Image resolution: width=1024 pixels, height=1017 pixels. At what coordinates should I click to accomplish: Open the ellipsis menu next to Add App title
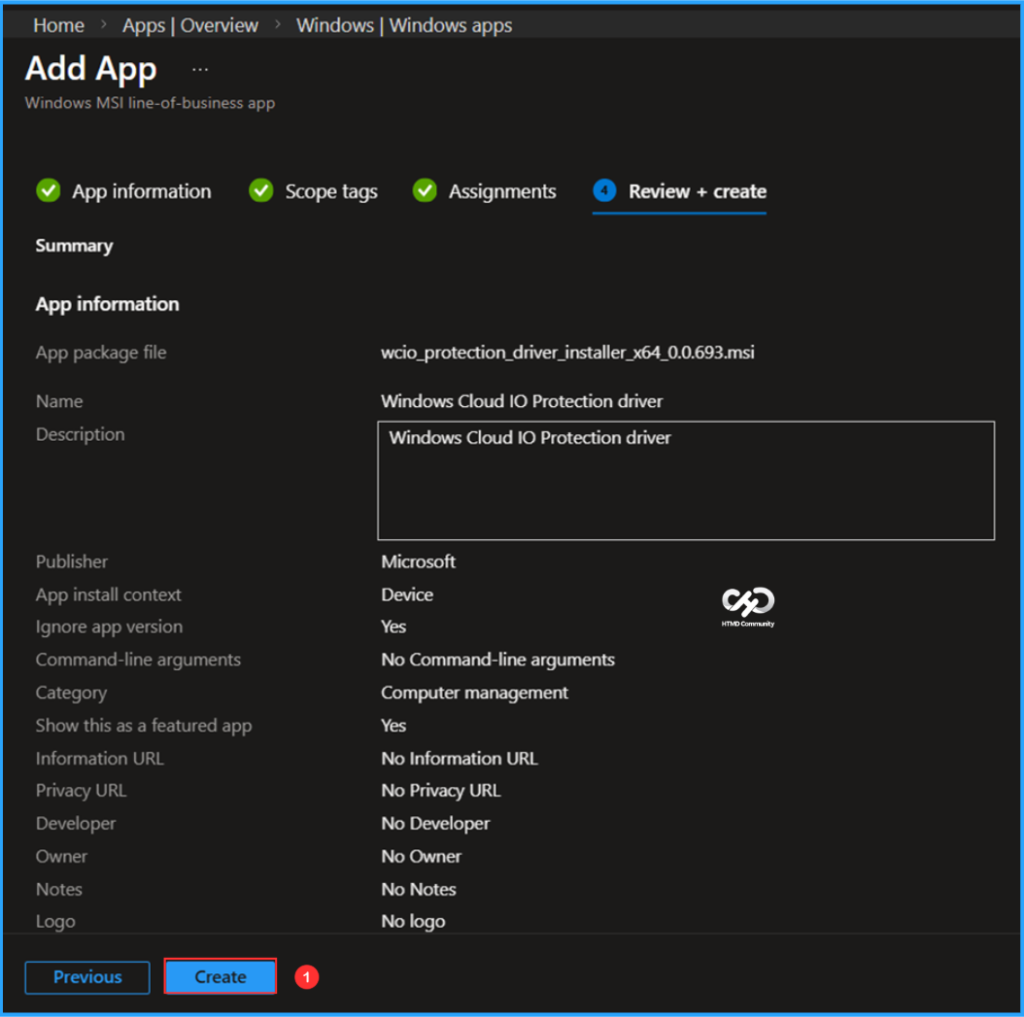pos(200,68)
